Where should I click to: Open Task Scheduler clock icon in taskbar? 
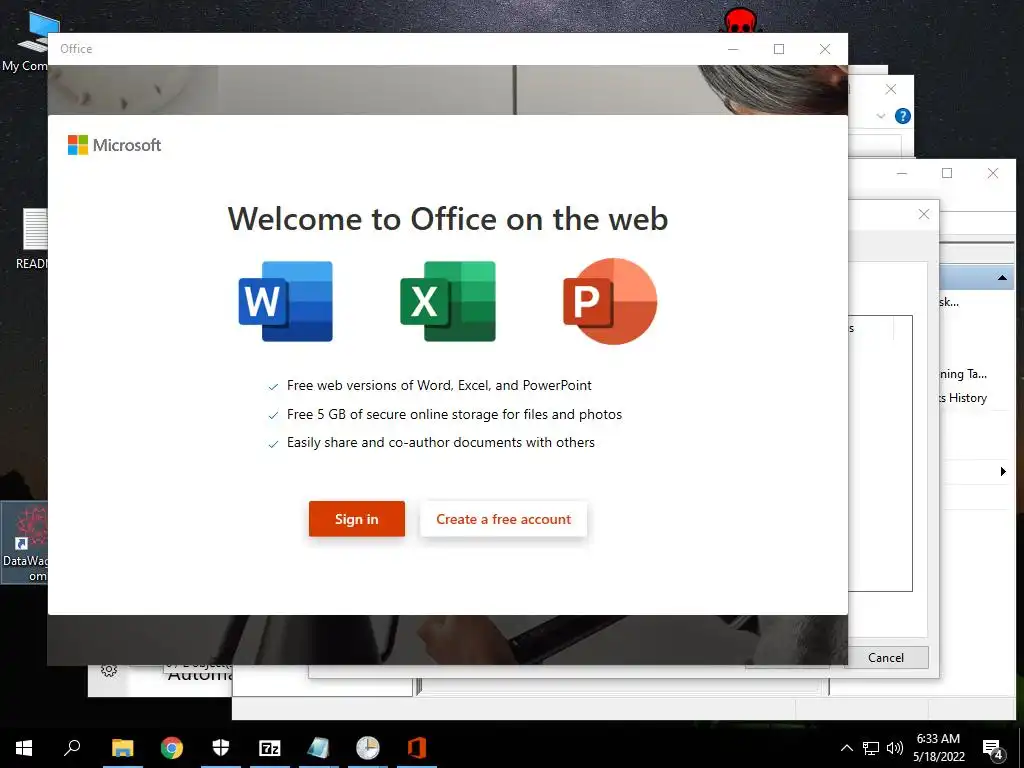click(368, 748)
